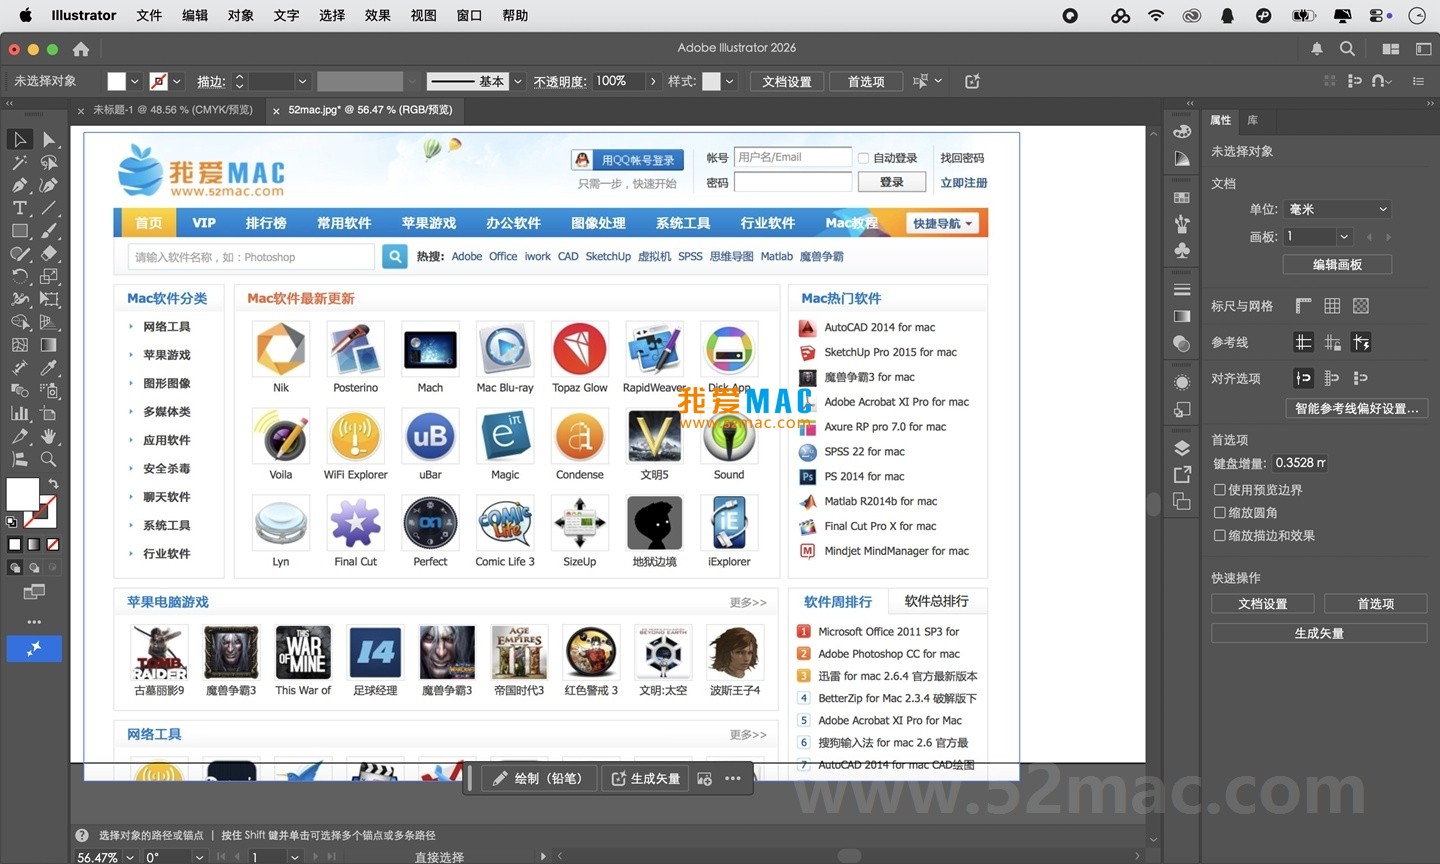Select the Zoom tool in the toolbar
The image size is (1440, 864).
click(x=49, y=461)
